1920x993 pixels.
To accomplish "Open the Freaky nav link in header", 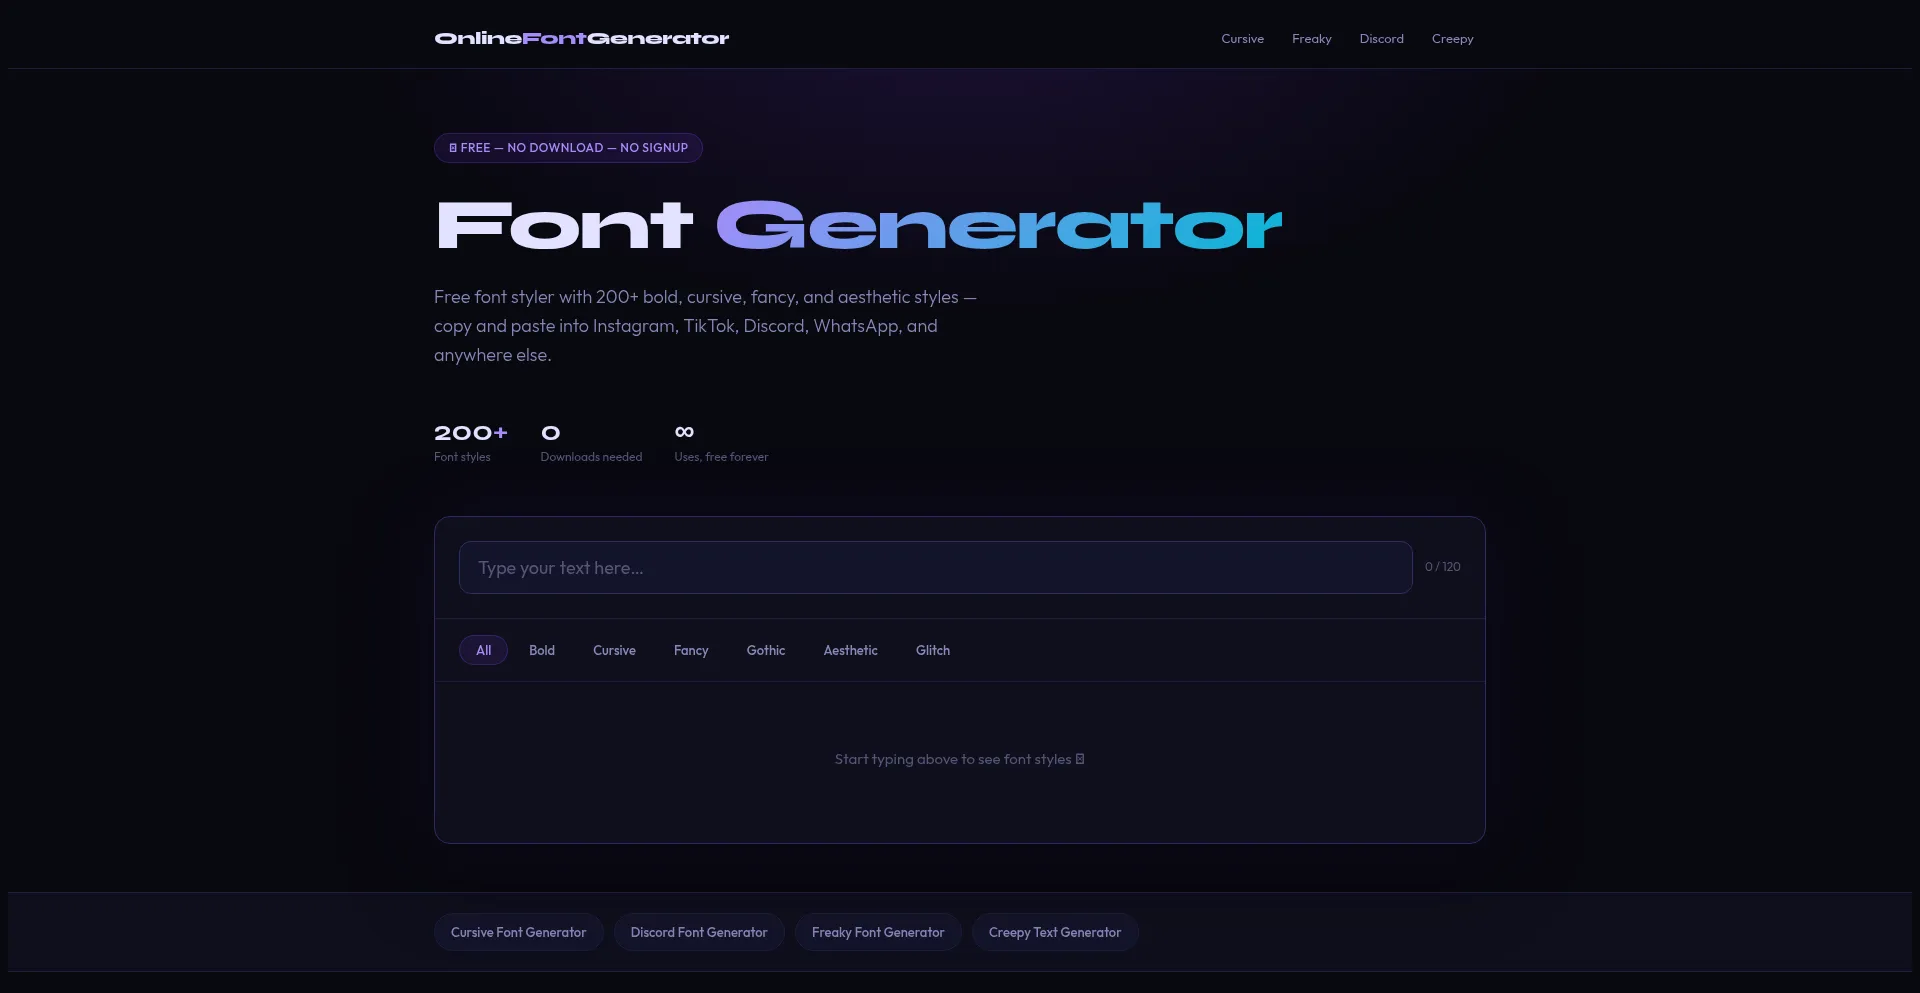I will [1311, 39].
